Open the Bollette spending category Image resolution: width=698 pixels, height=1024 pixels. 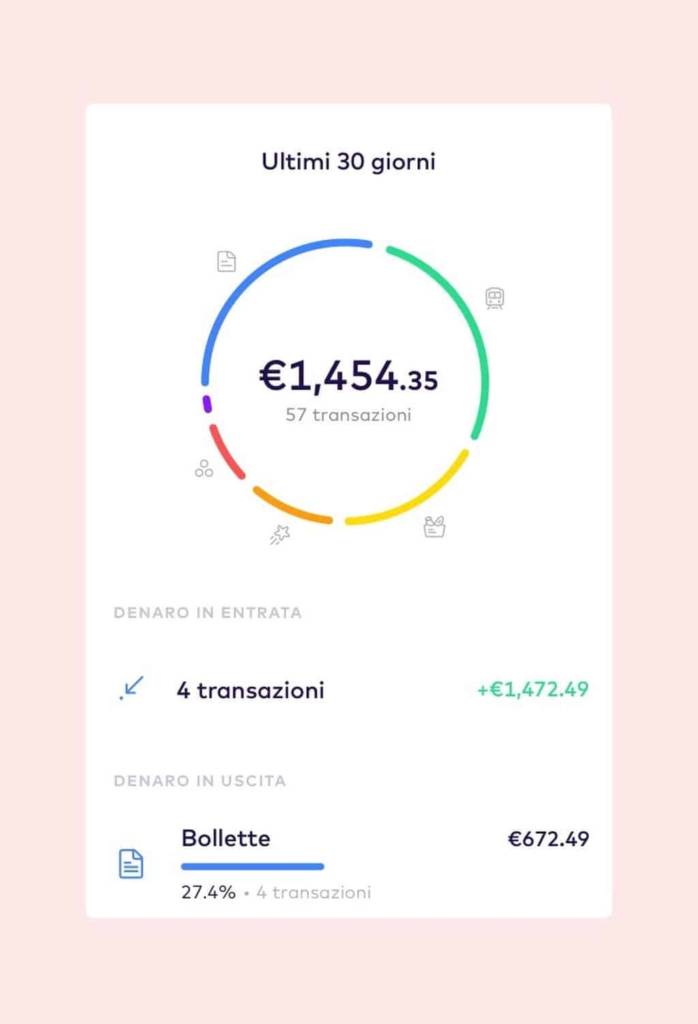[x=349, y=863]
